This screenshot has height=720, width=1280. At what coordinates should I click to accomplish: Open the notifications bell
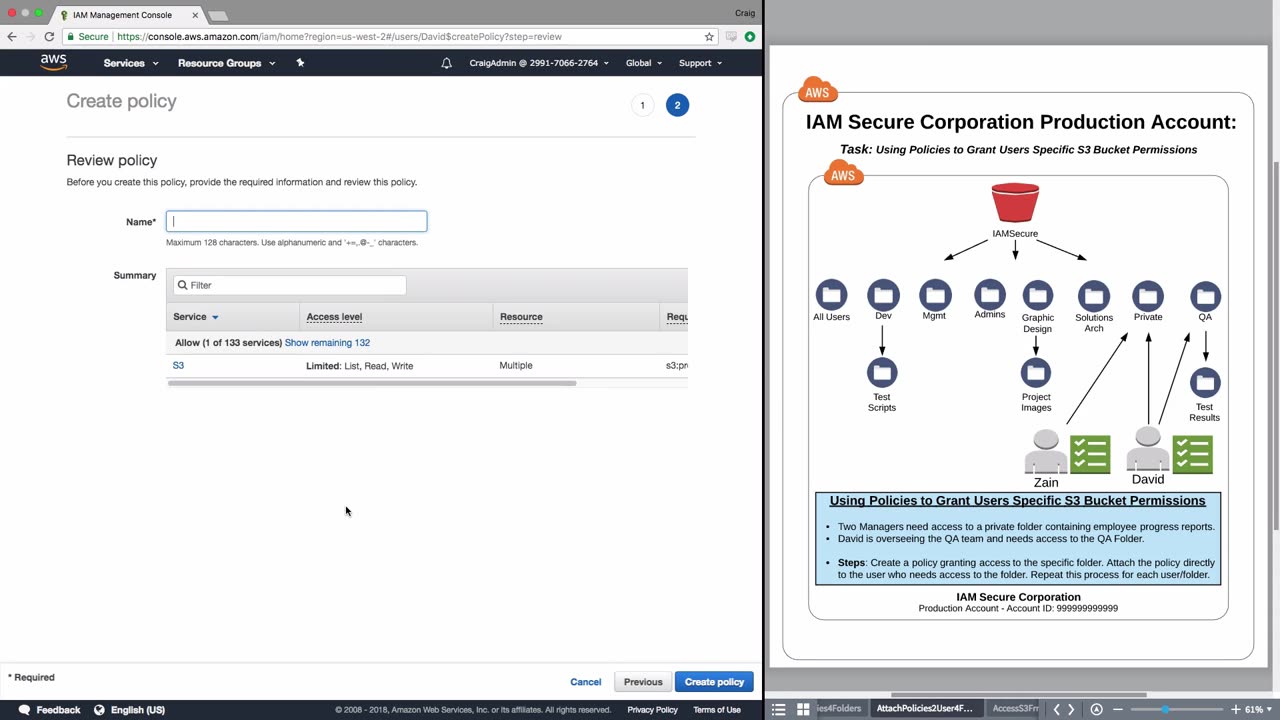click(447, 63)
